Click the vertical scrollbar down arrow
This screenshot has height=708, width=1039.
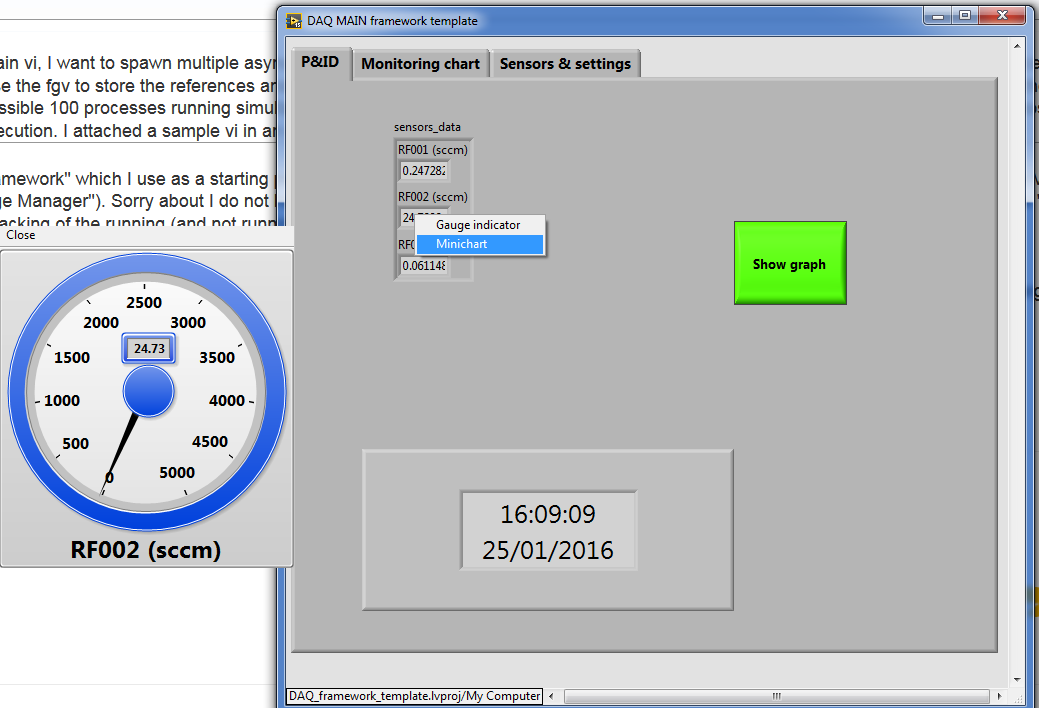(x=1017, y=679)
